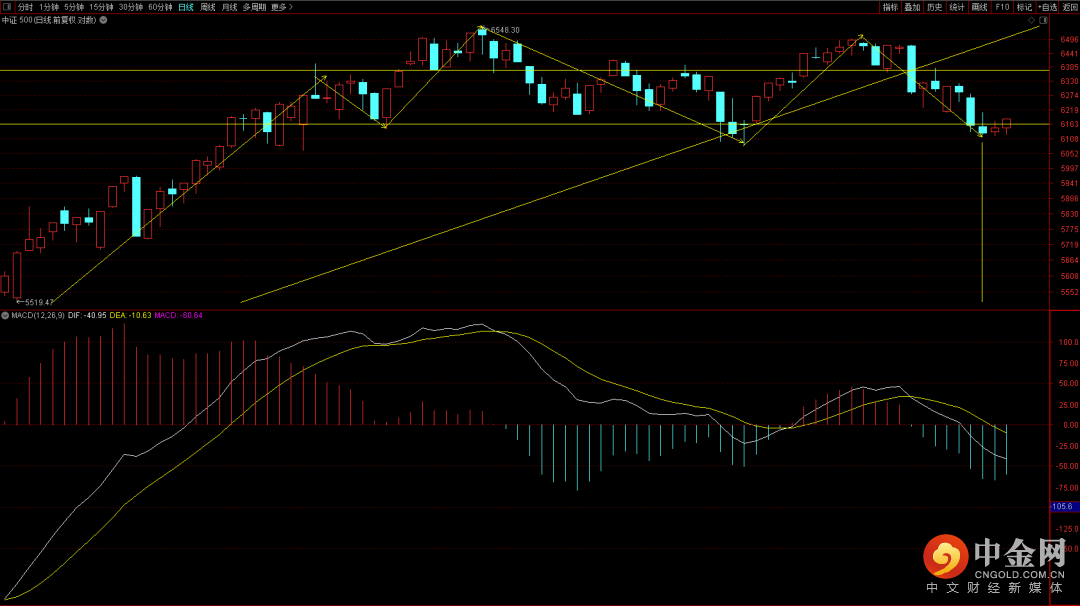Viewport: 1080px width, 606px height.
Task: Select the 15分钟 period tab
Action: coord(101,7)
